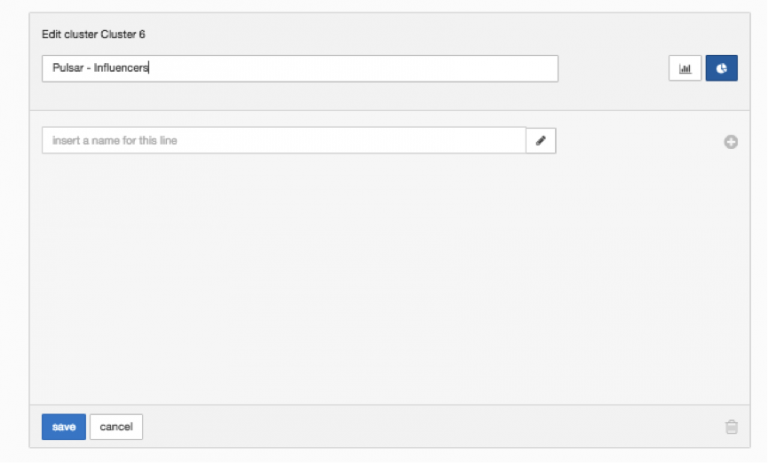Delete cluster using the trash icon
This screenshot has width=768, height=463.
[731, 427]
